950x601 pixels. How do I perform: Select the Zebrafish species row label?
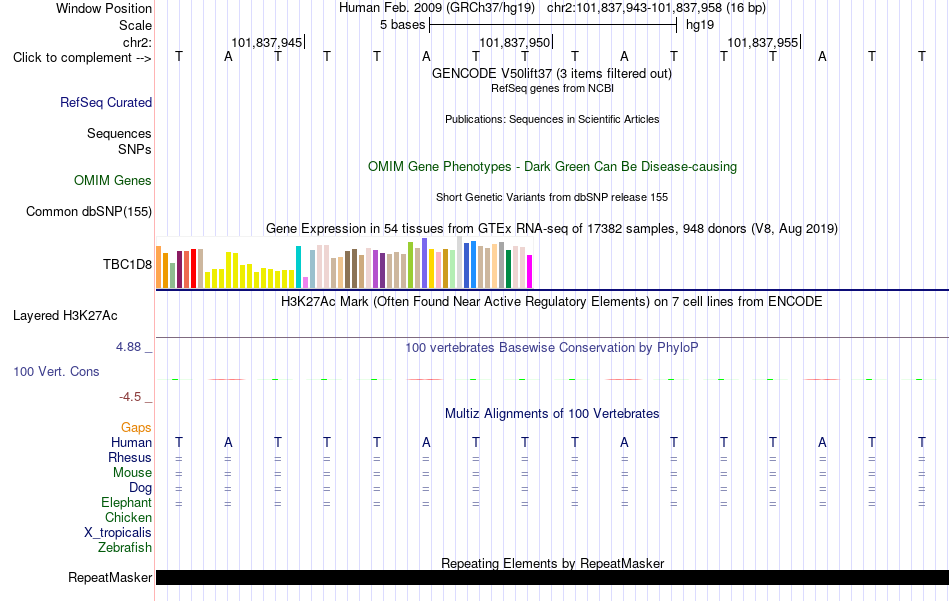125,547
